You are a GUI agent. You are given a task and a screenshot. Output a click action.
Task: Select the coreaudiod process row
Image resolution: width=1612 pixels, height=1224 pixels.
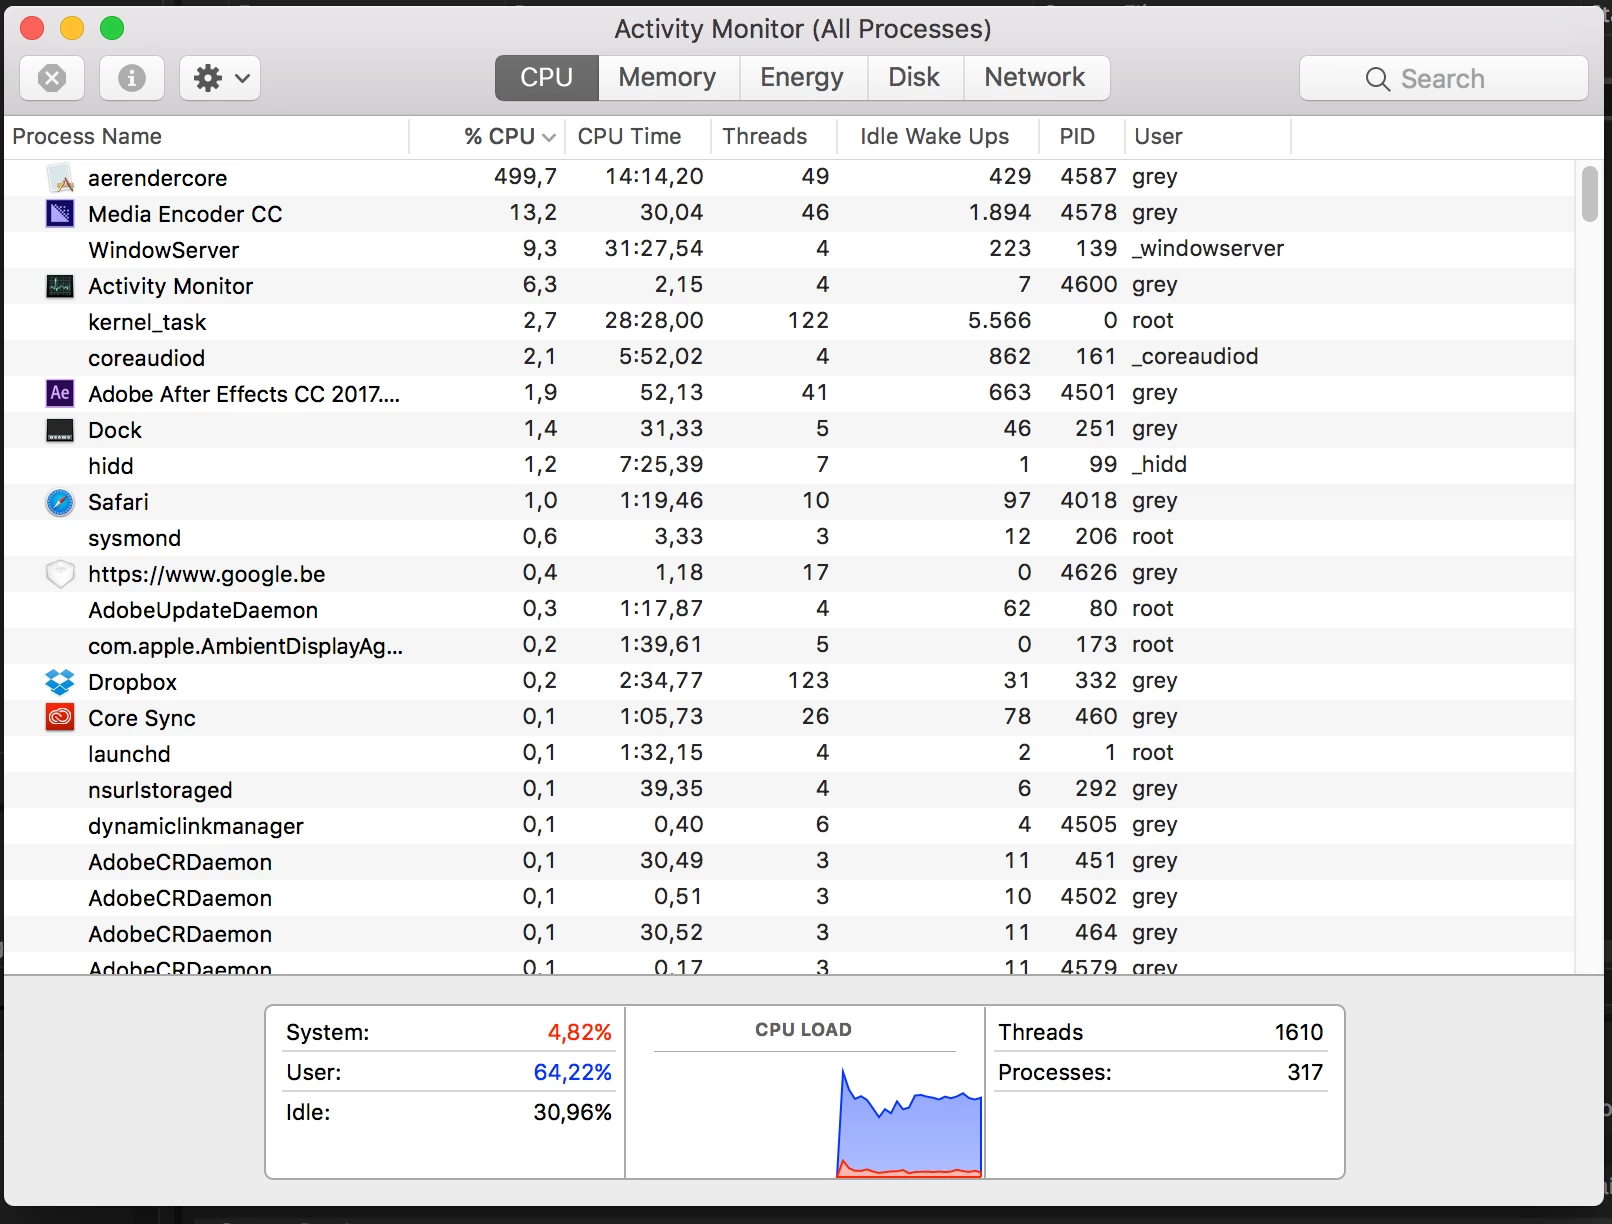790,358
